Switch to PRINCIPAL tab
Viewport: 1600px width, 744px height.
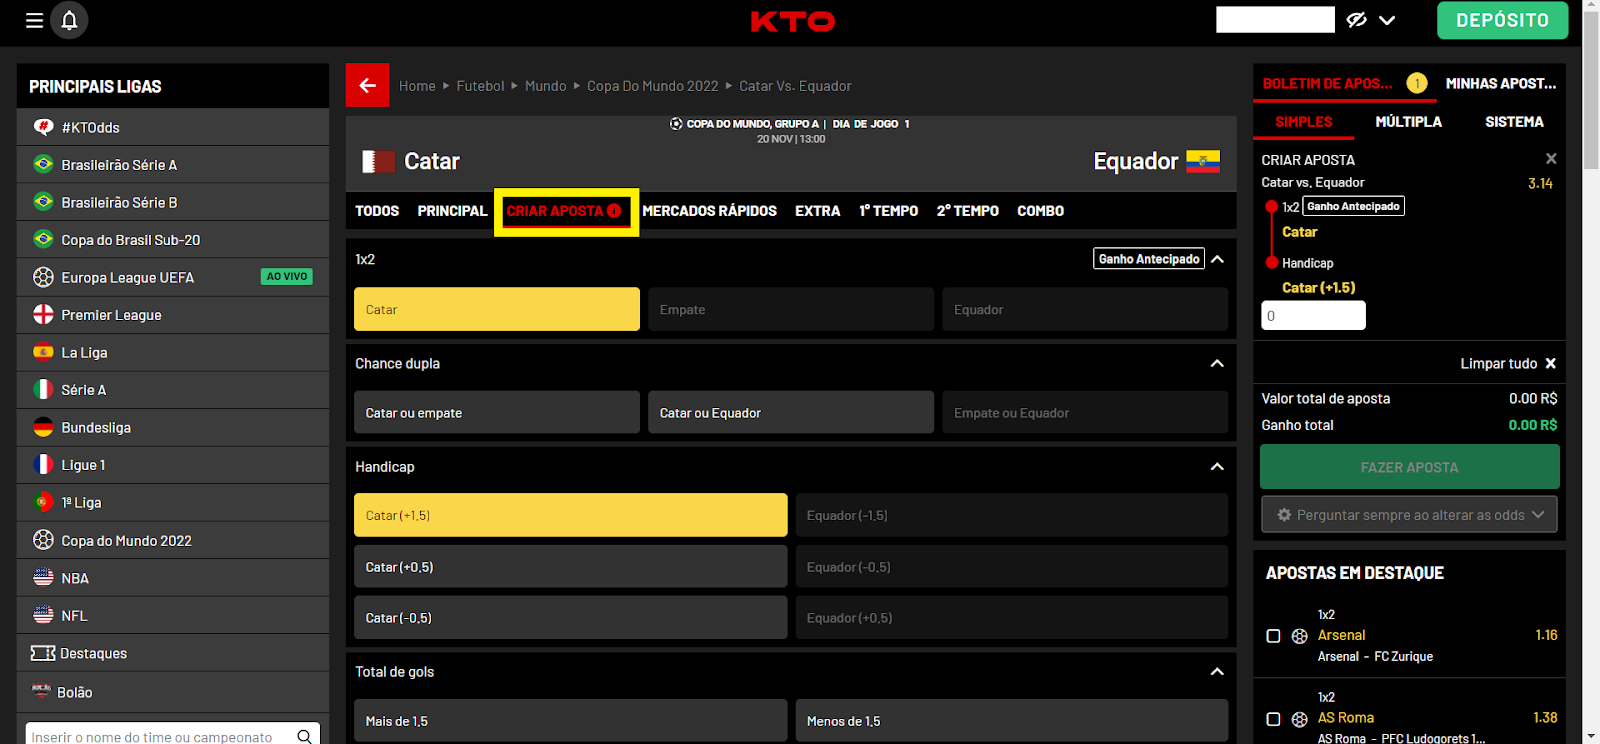click(x=452, y=211)
